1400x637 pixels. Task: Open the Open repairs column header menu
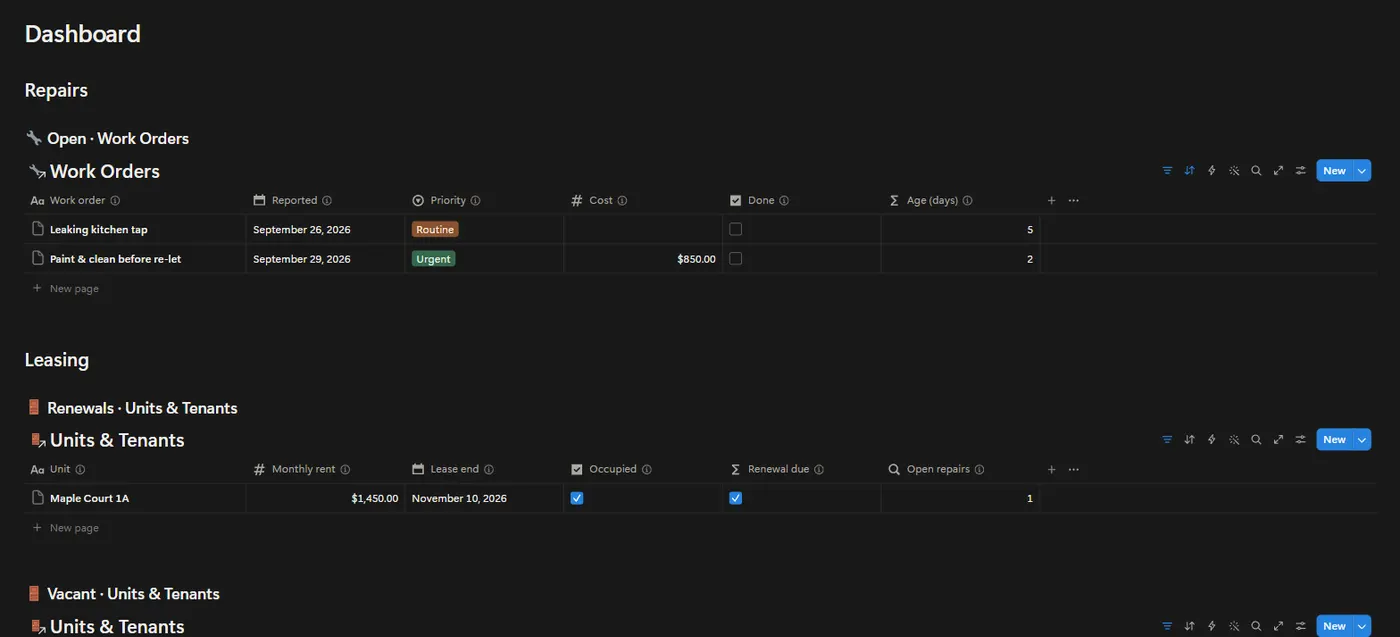pyautogui.click(x=961, y=470)
